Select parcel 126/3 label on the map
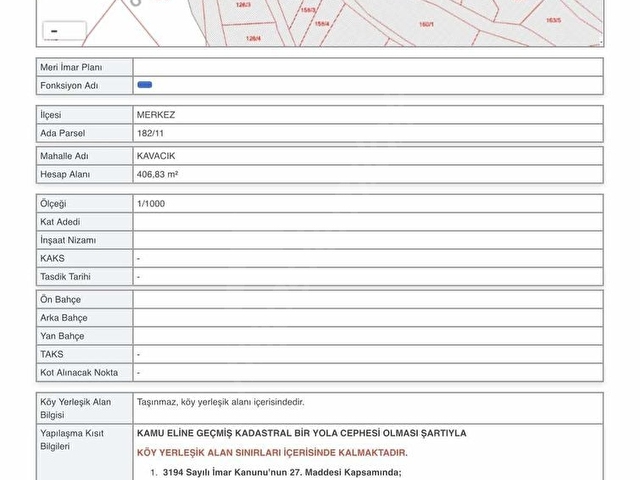 pos(243,5)
